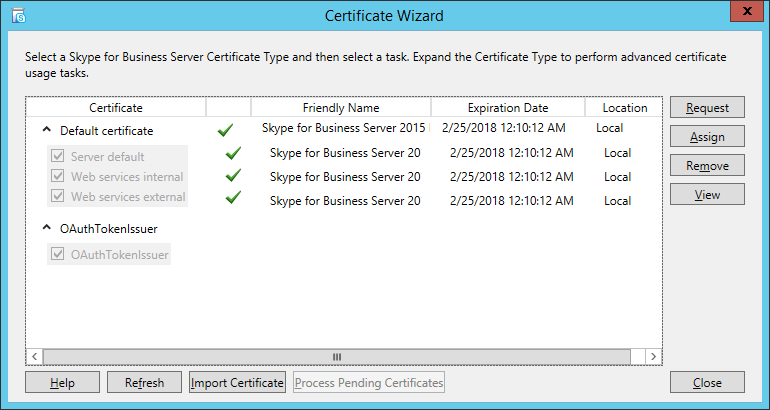Collapse the OAuthTokenIssuer group
Screen dimensions: 770x410
(x=47, y=227)
